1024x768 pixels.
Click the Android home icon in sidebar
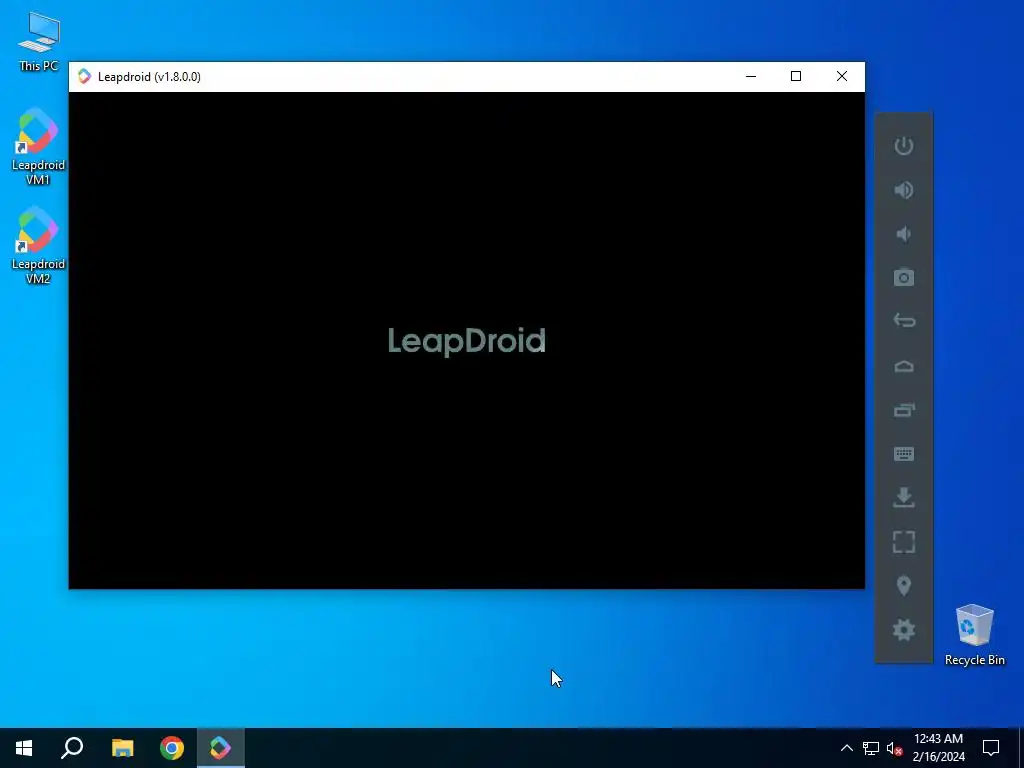click(x=904, y=366)
